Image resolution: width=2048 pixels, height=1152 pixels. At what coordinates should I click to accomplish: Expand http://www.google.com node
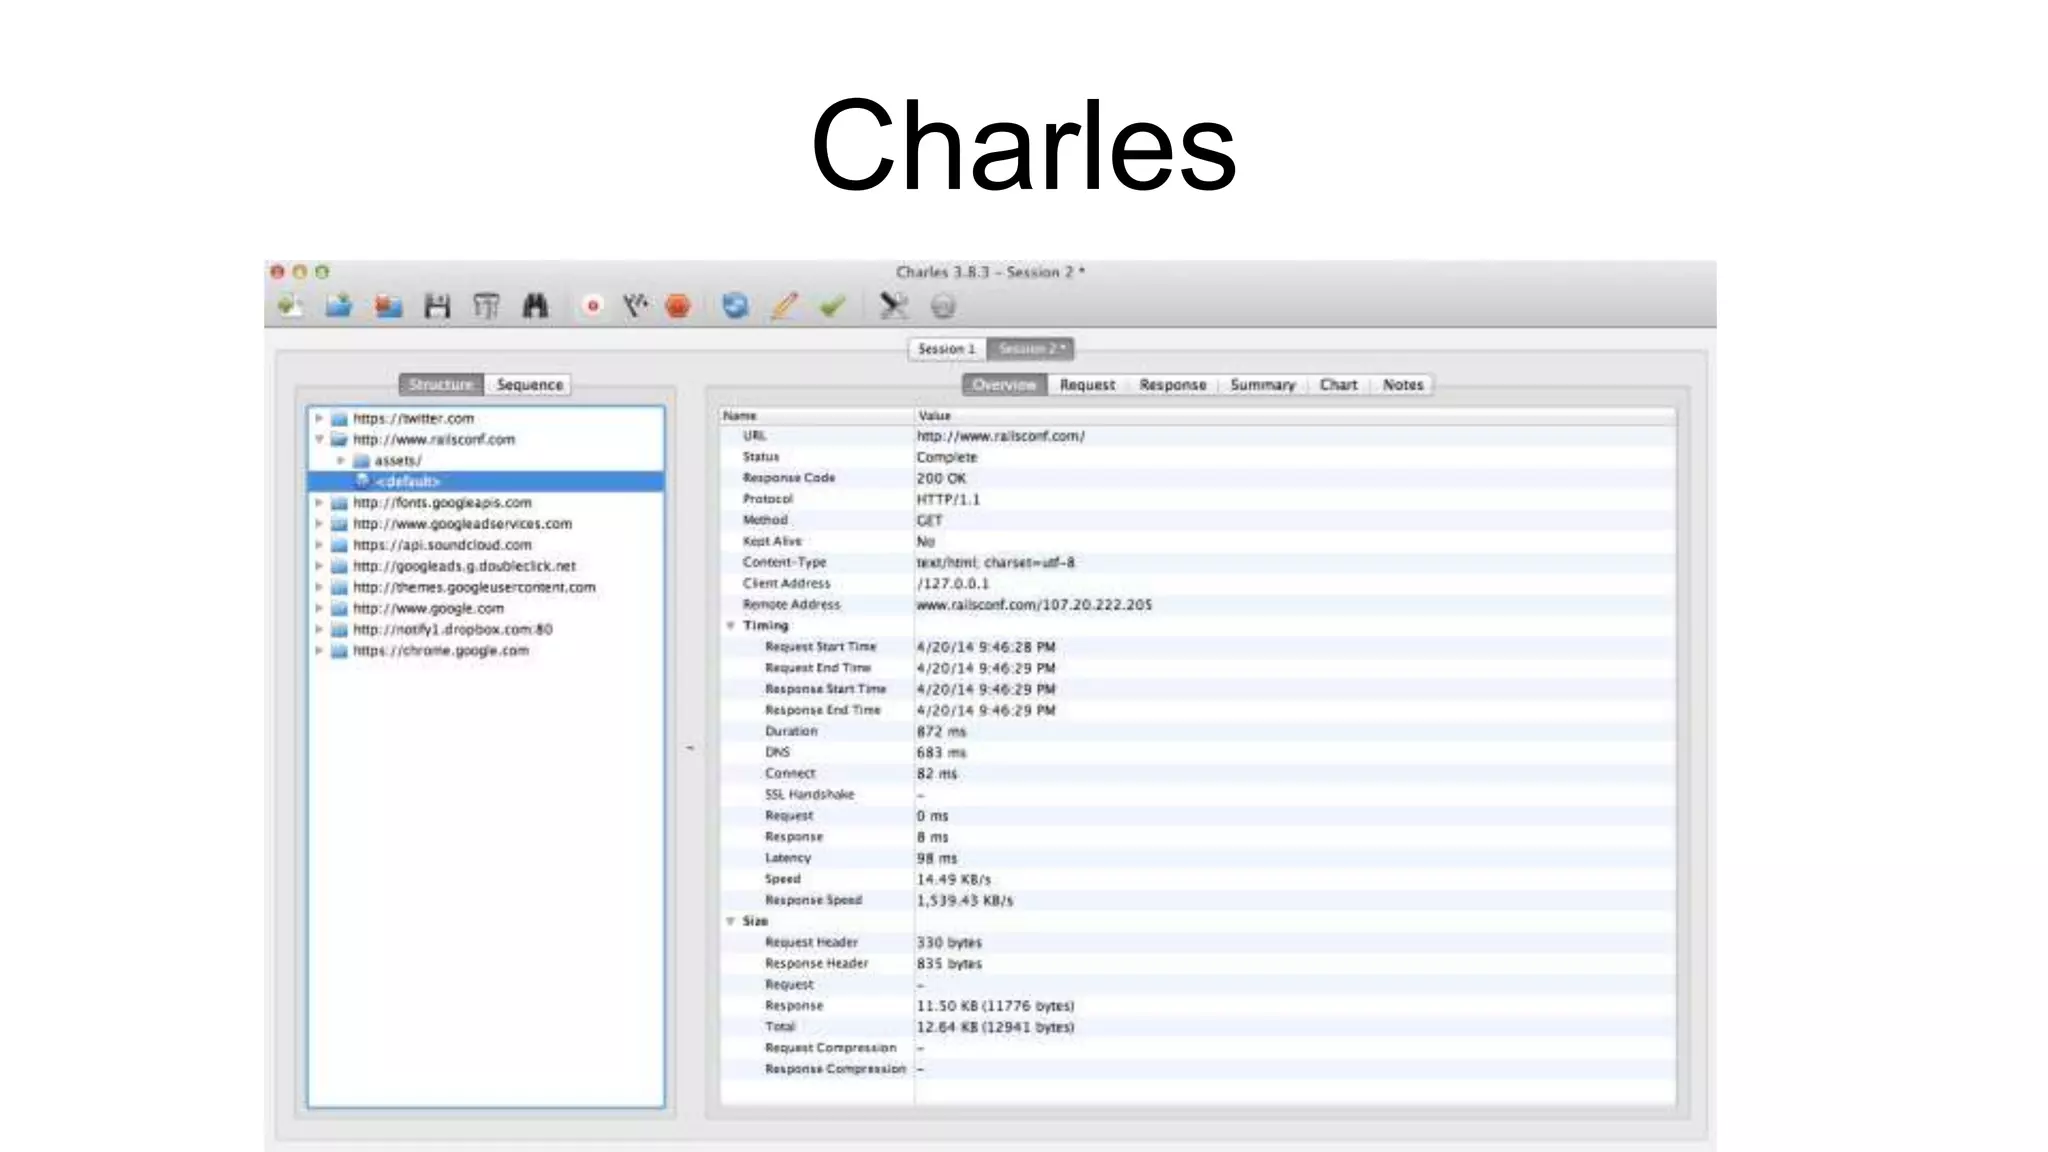[319, 608]
